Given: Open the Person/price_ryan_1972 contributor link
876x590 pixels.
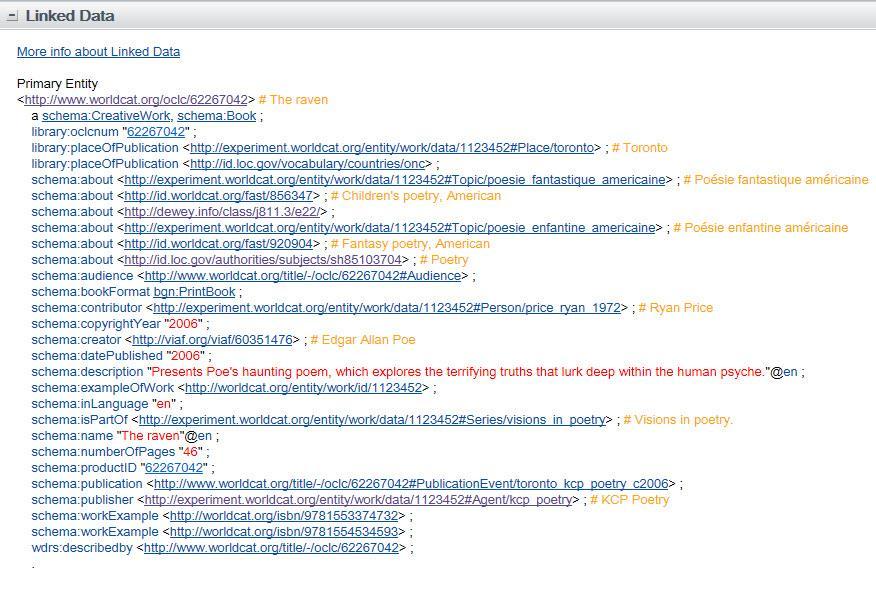Looking at the screenshot, I should (387, 308).
